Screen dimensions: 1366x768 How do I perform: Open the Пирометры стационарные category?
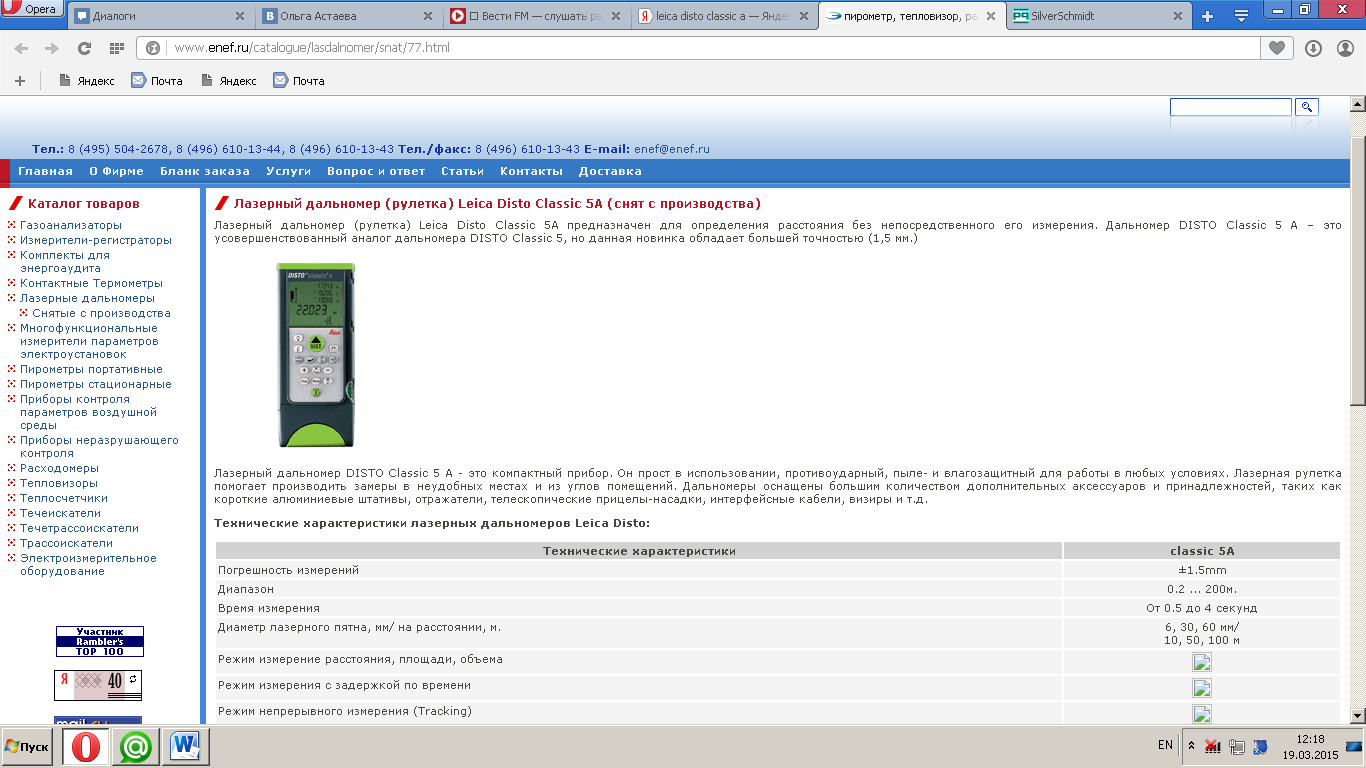tap(96, 384)
